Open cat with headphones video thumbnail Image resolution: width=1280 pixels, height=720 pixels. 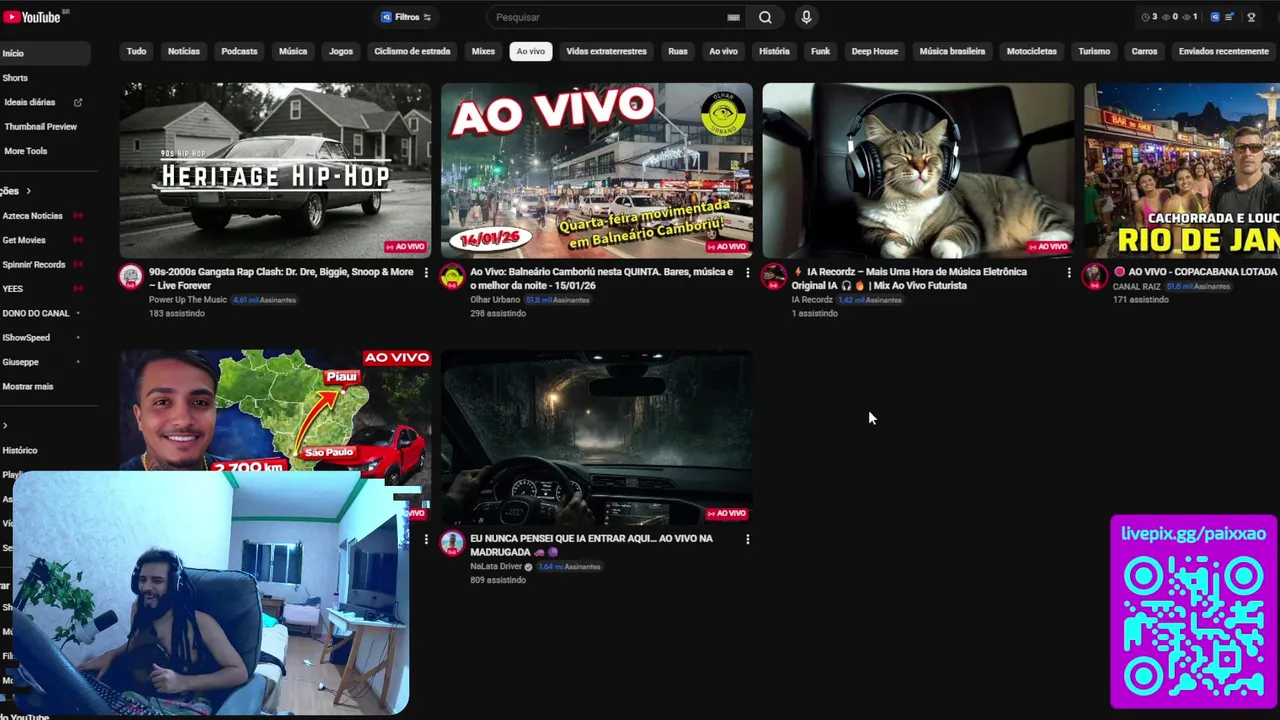918,170
